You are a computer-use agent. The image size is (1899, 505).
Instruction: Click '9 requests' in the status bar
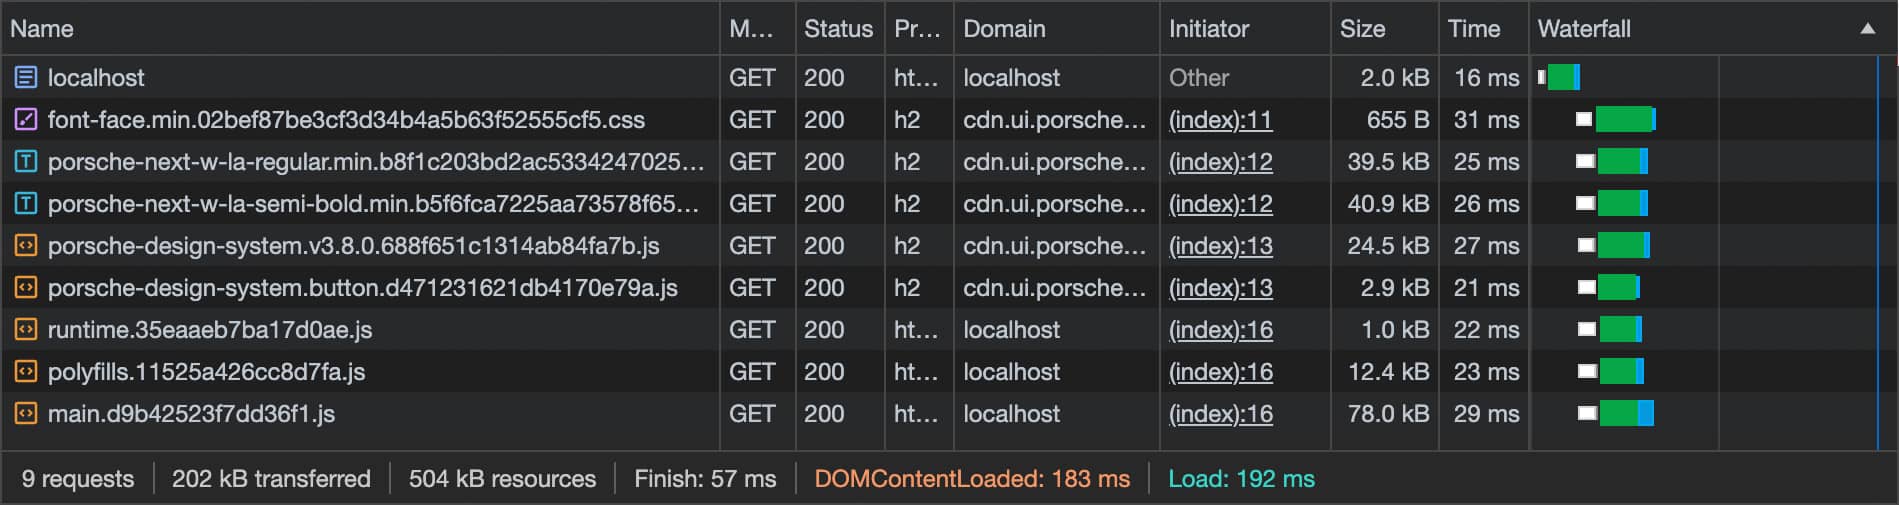tap(78, 479)
